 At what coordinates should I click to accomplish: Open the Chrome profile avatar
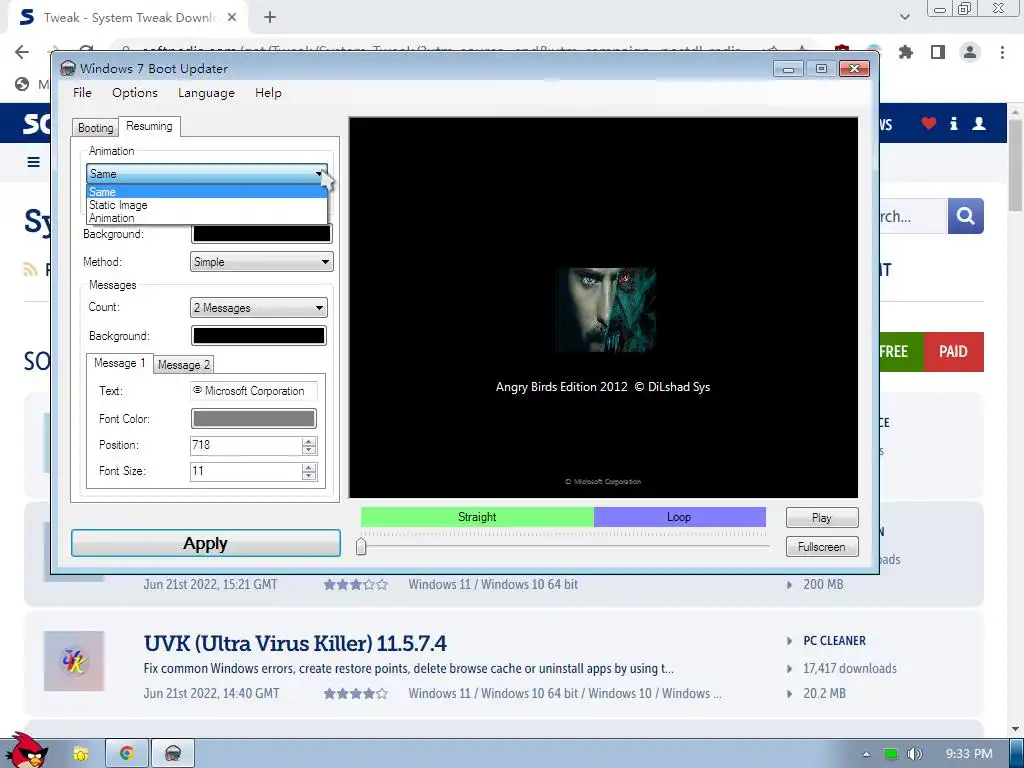point(970,52)
